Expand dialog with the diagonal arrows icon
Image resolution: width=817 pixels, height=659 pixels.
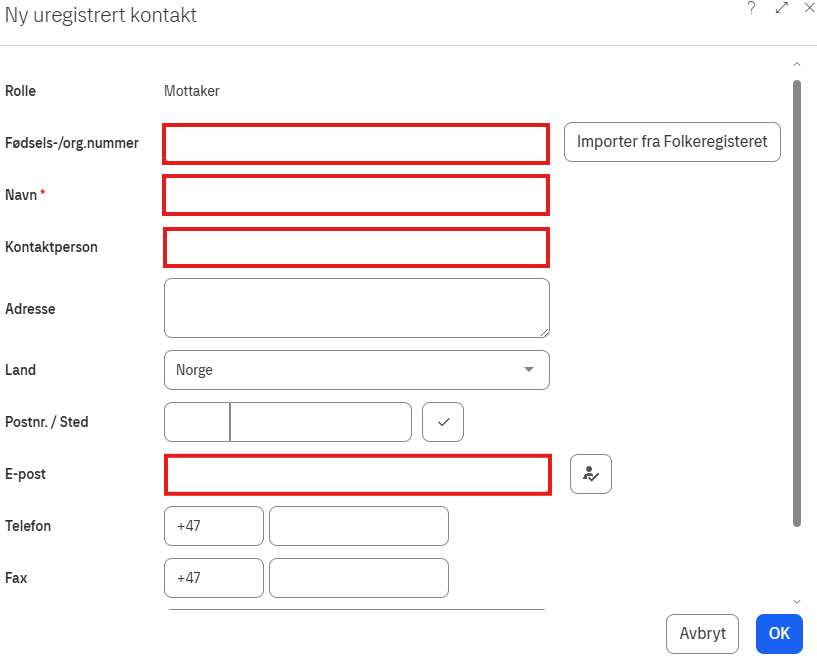[782, 8]
